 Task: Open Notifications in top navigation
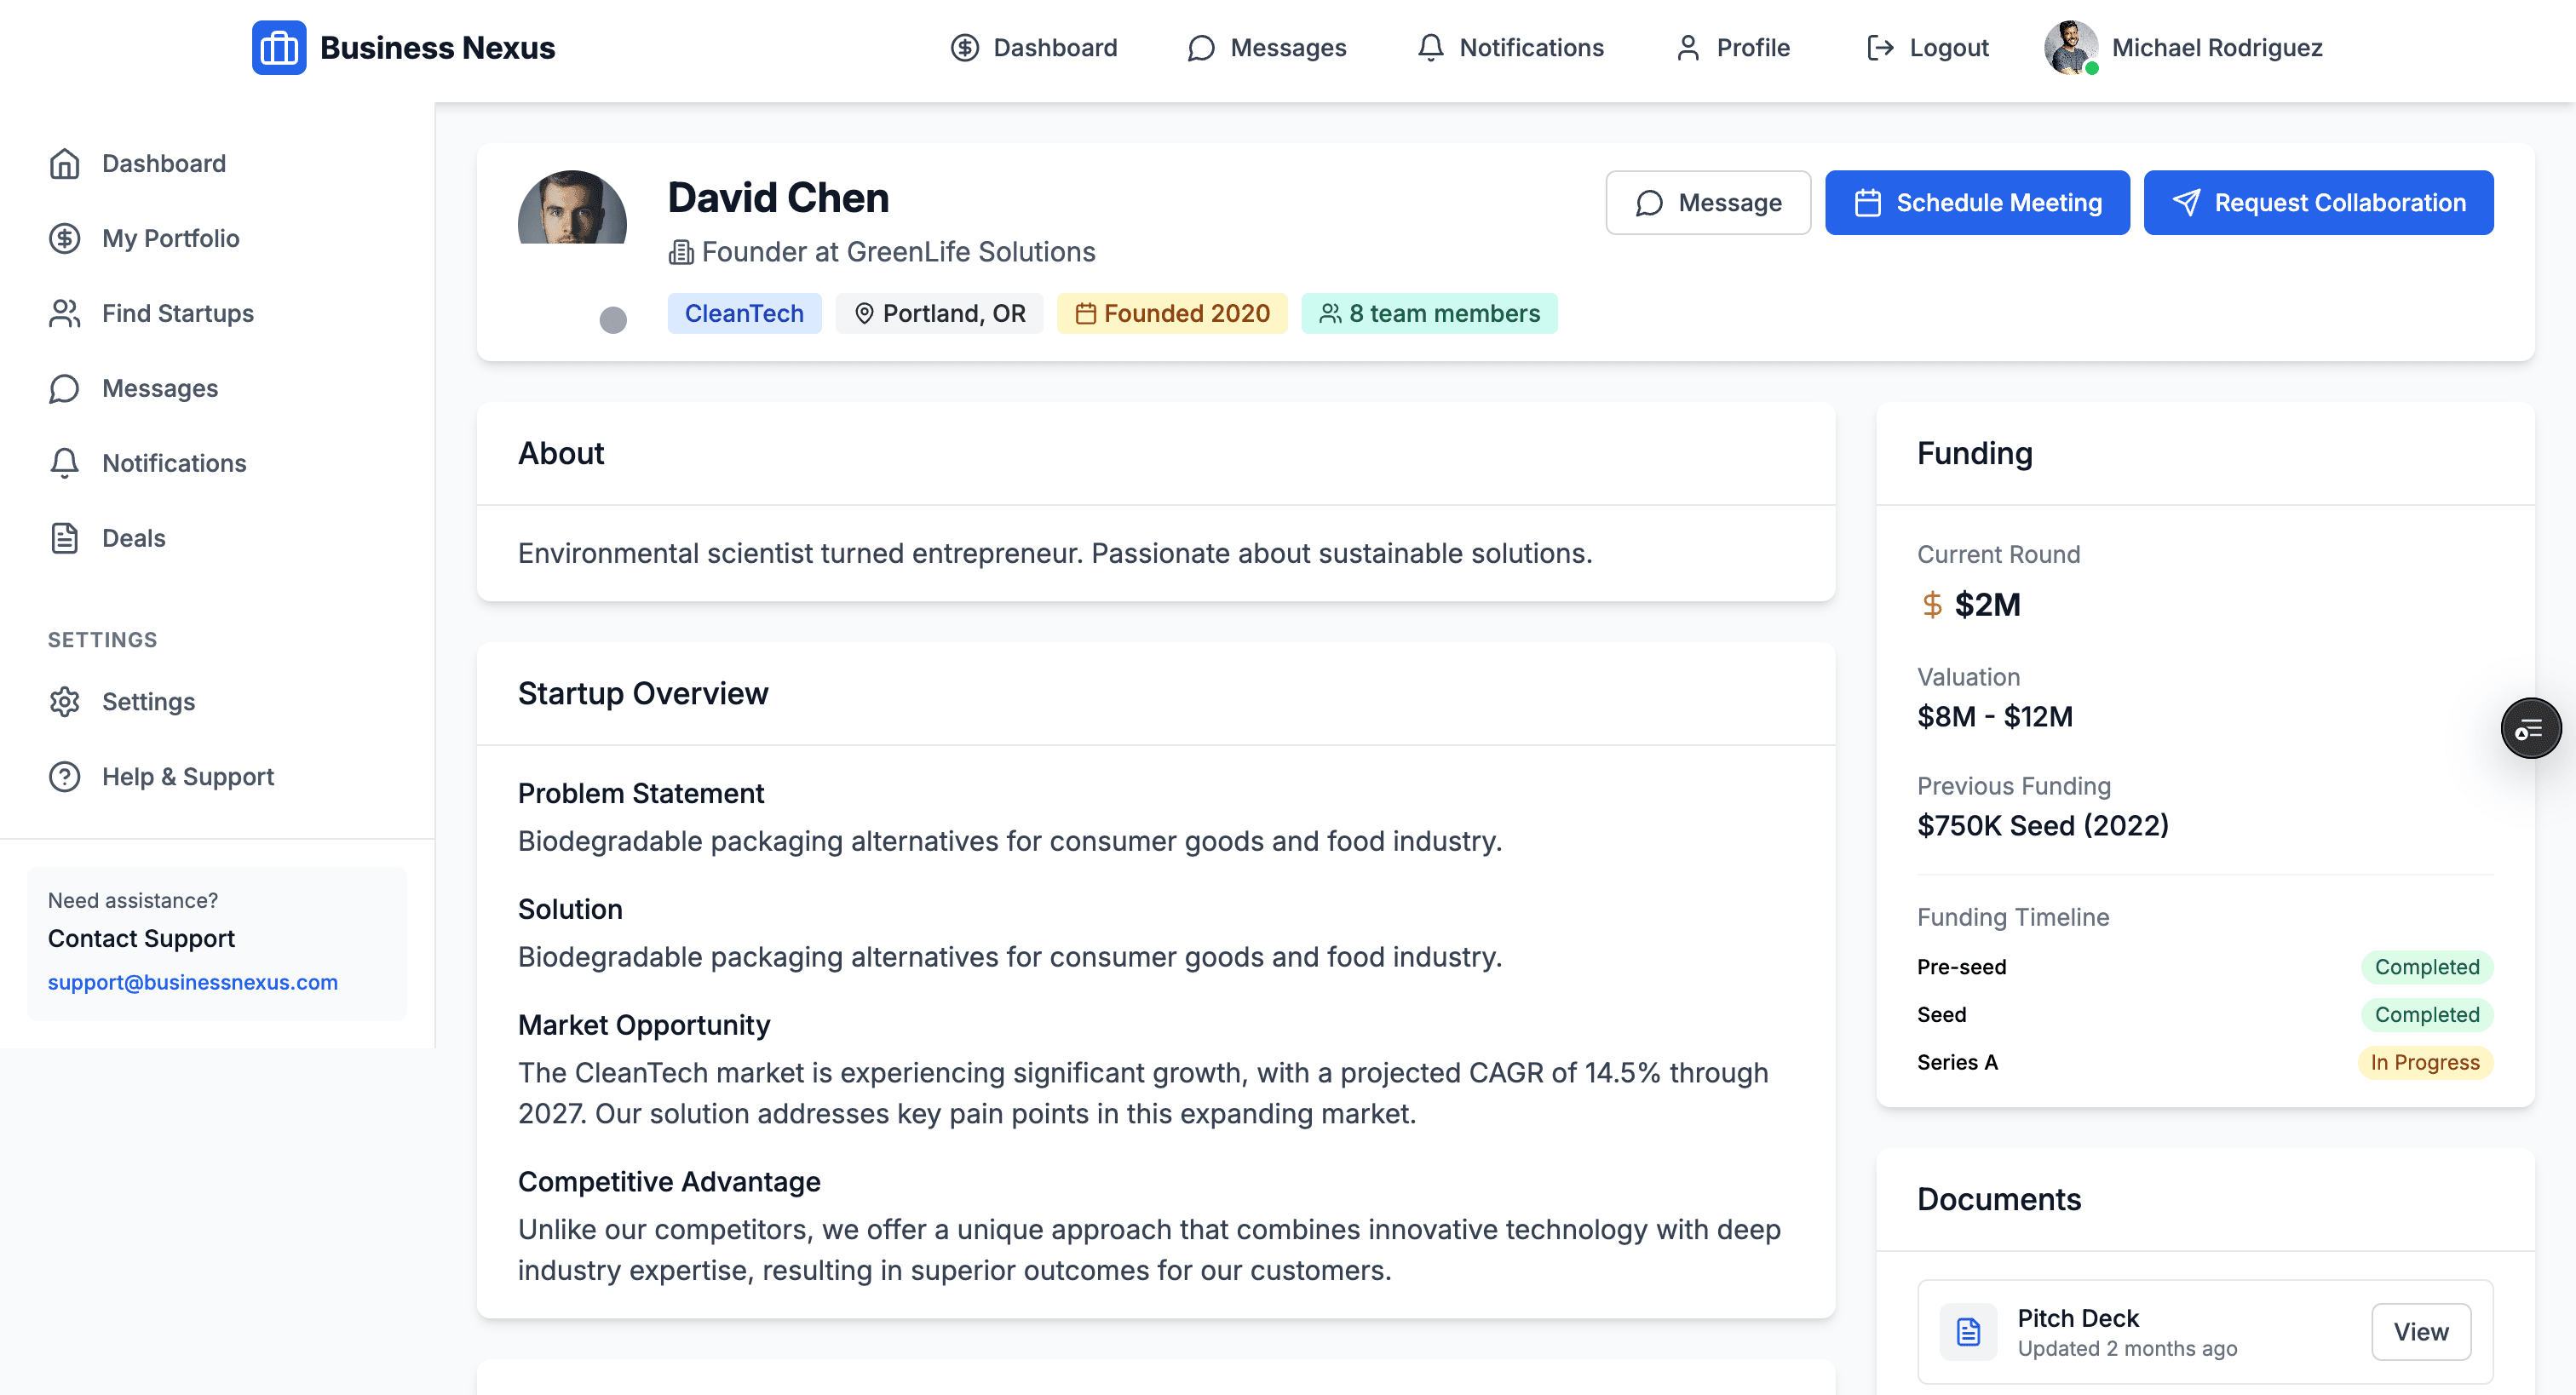coord(1510,47)
